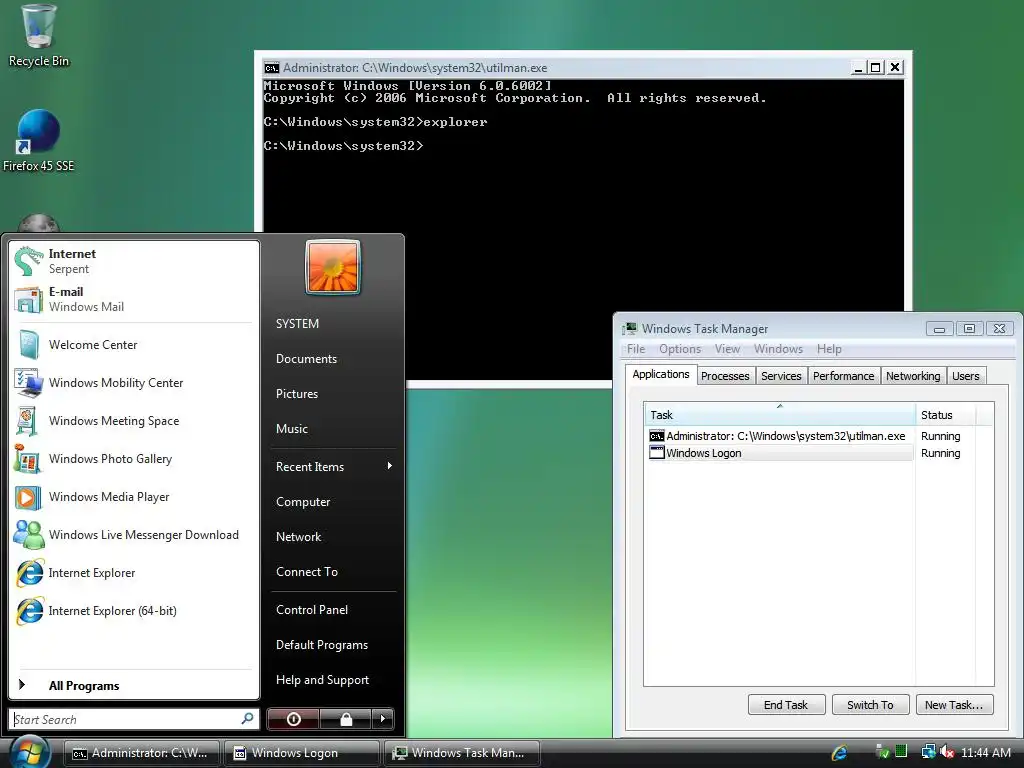Click the End Task button
Image resolution: width=1024 pixels, height=768 pixels.
[x=786, y=705]
